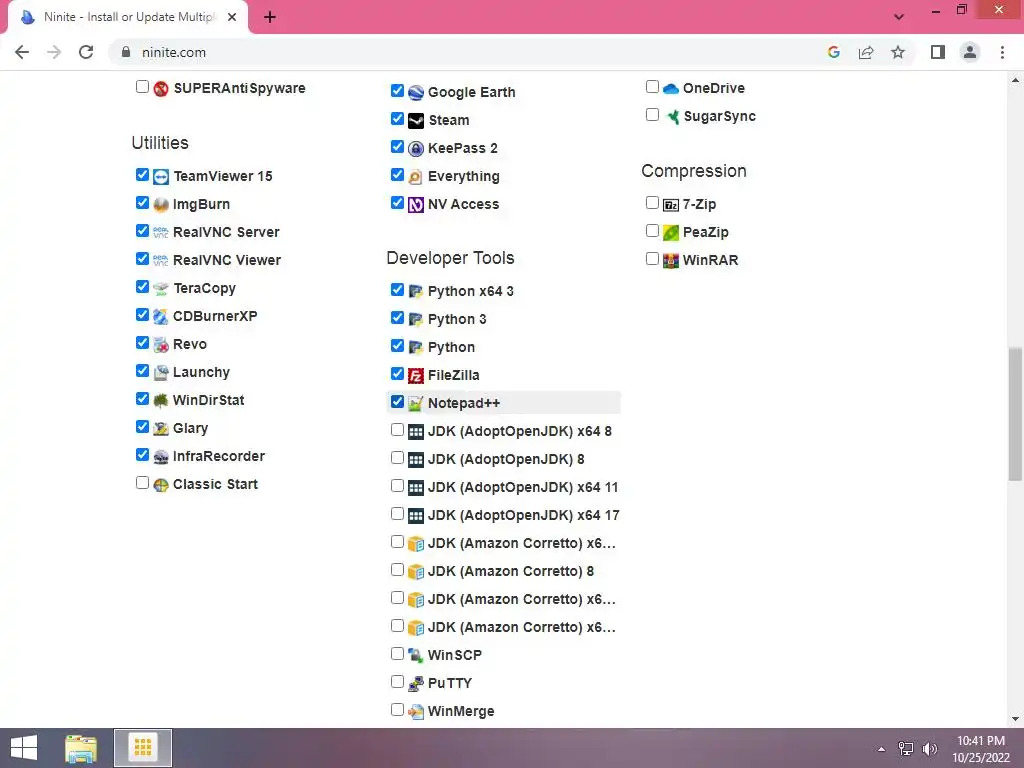Click the taskbar clock showing 10:41 PM
The width and height of the screenshot is (1024, 768).
click(x=981, y=749)
